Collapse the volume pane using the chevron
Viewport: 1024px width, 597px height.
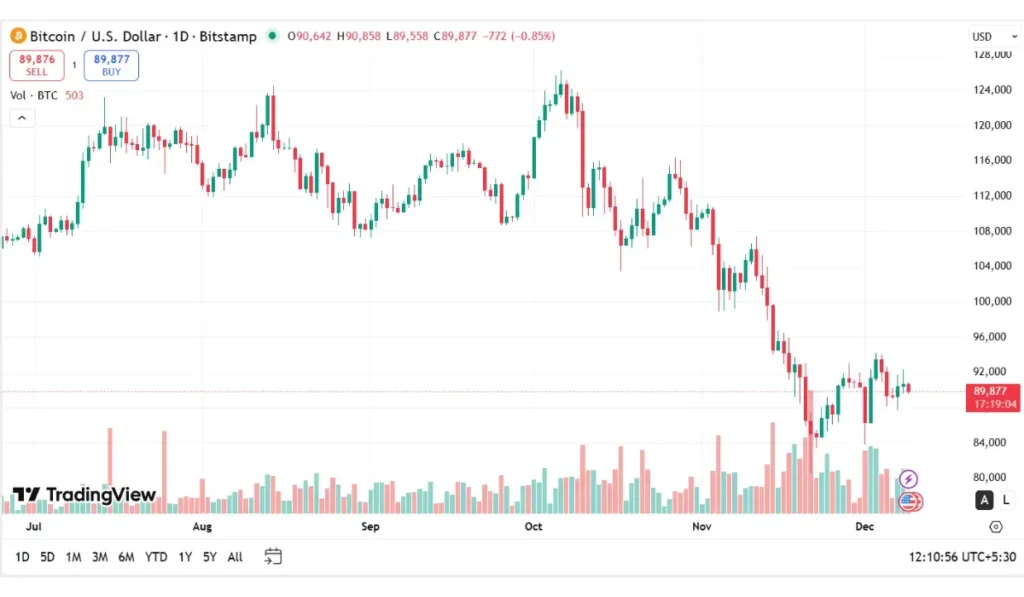[x=21, y=117]
